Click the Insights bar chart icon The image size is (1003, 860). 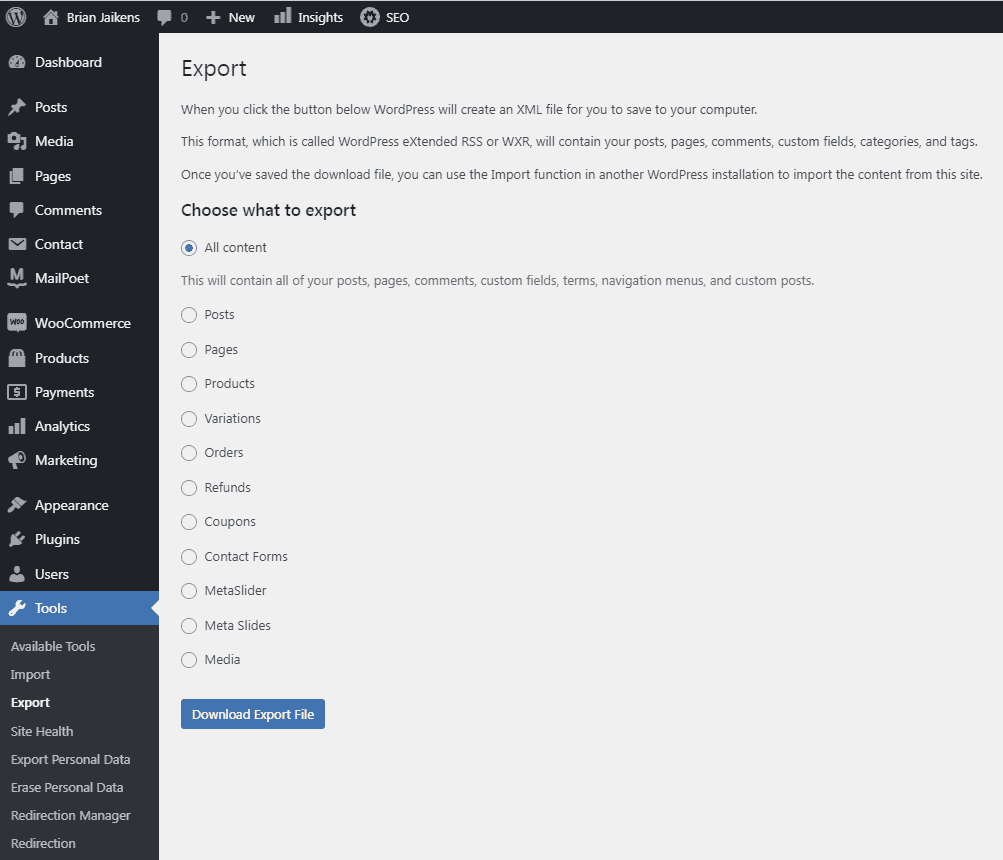283,16
